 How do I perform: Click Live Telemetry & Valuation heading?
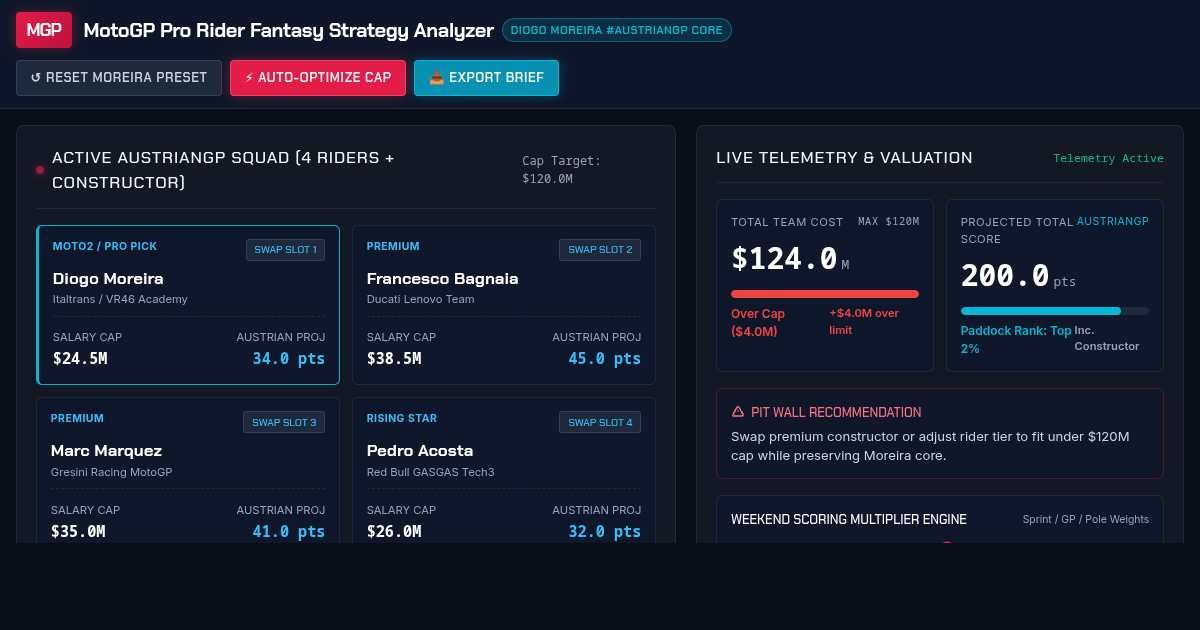tap(844, 157)
